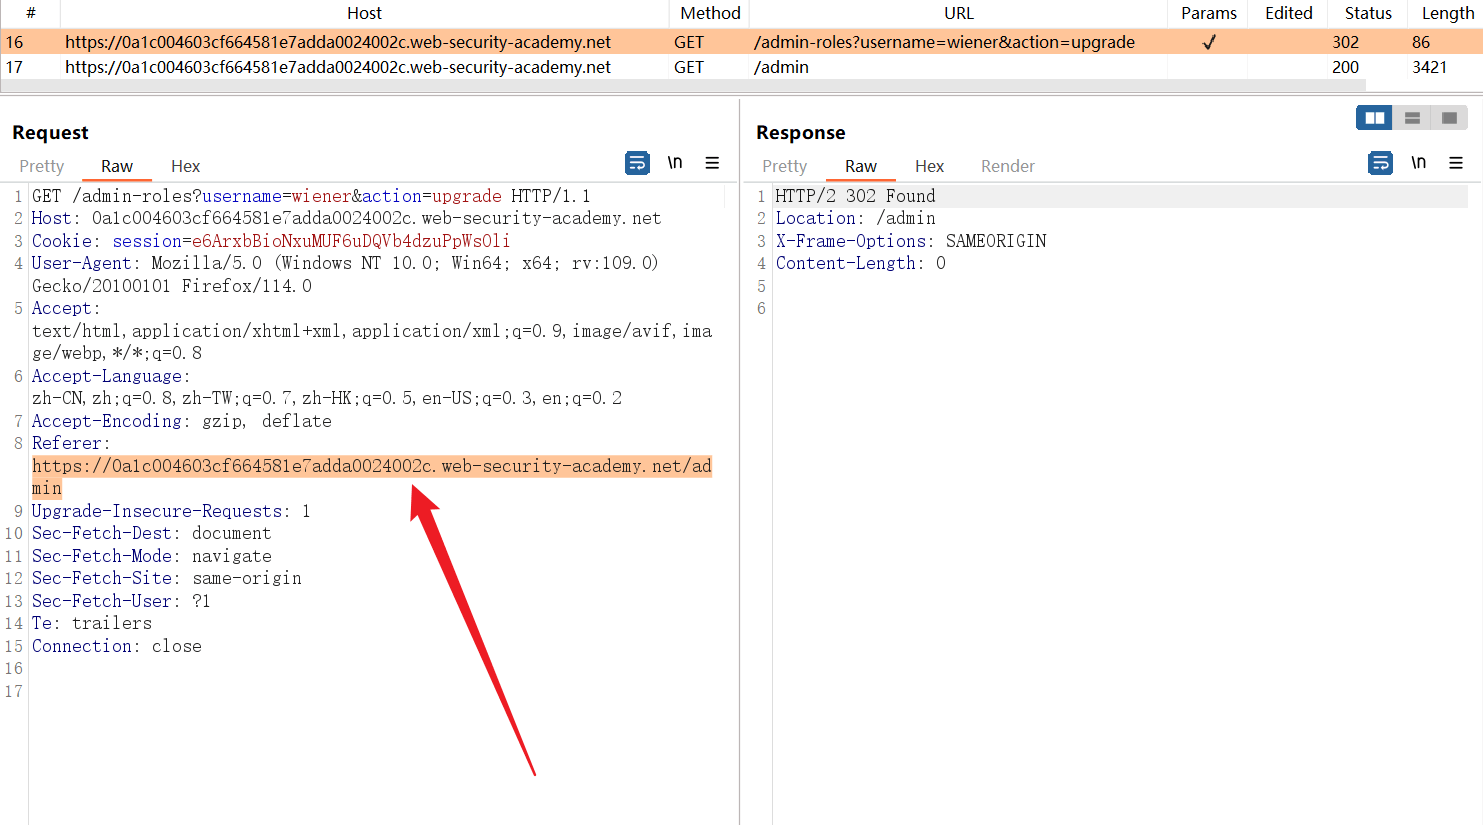Sort history by the URL column
Screen dimensions: 1483x825
959,13
